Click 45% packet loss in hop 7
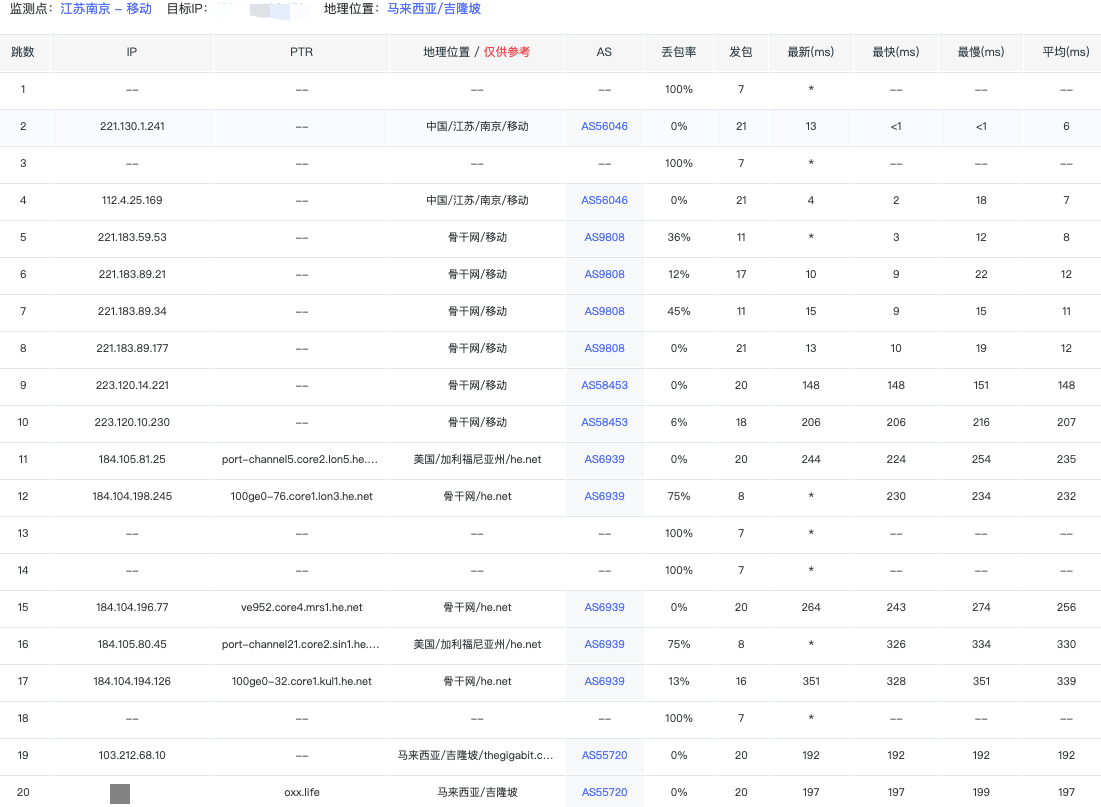The width and height of the screenshot is (1101, 807). pos(679,311)
